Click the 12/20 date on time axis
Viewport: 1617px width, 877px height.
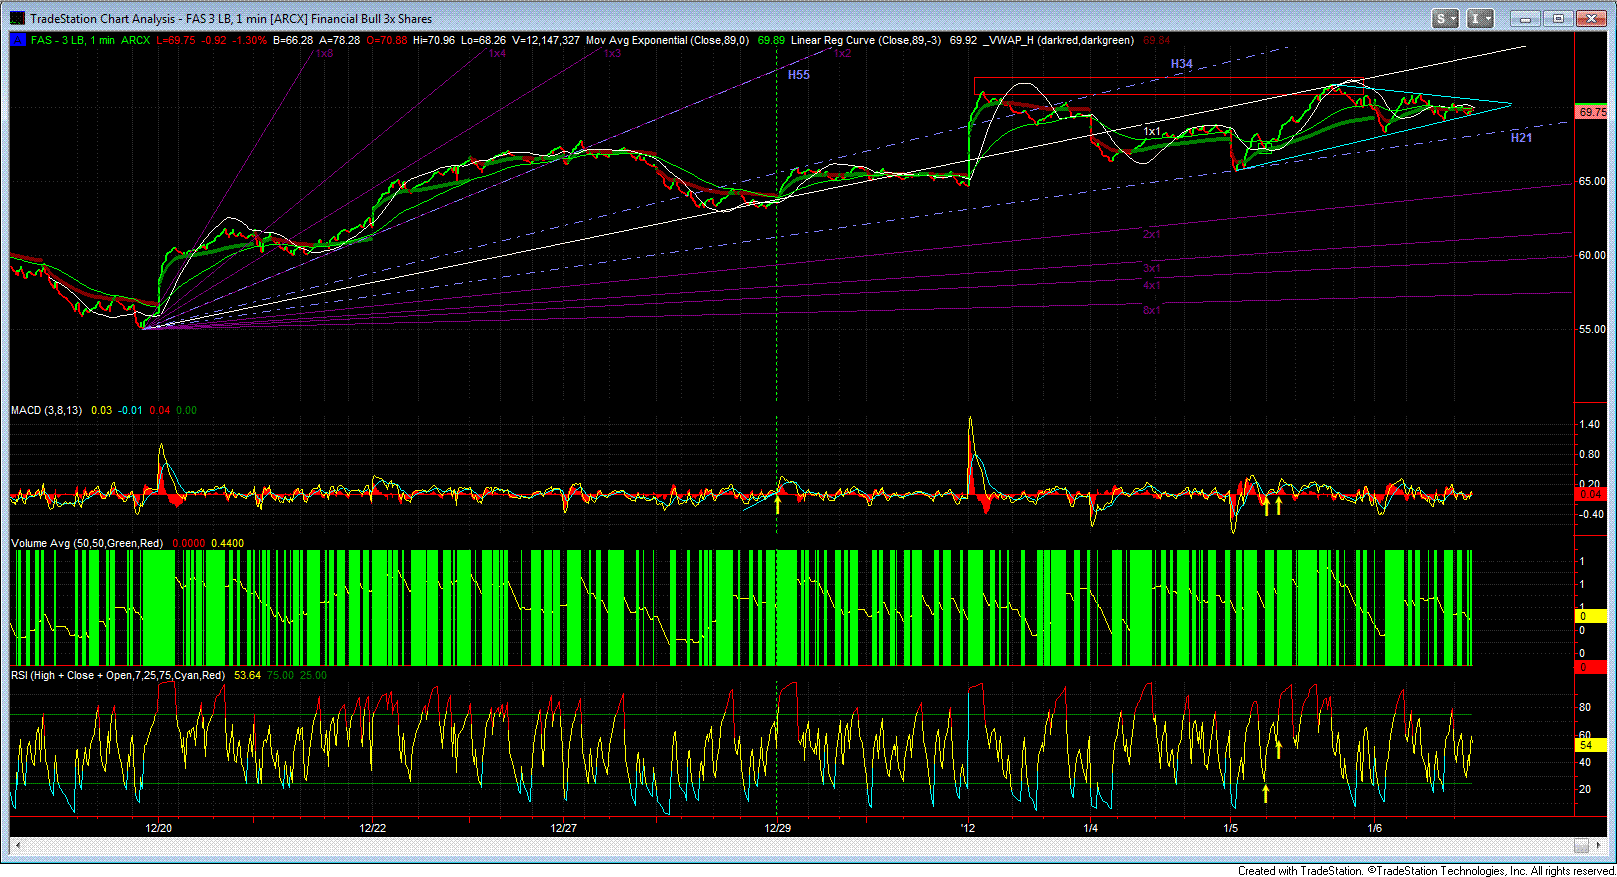pos(159,828)
